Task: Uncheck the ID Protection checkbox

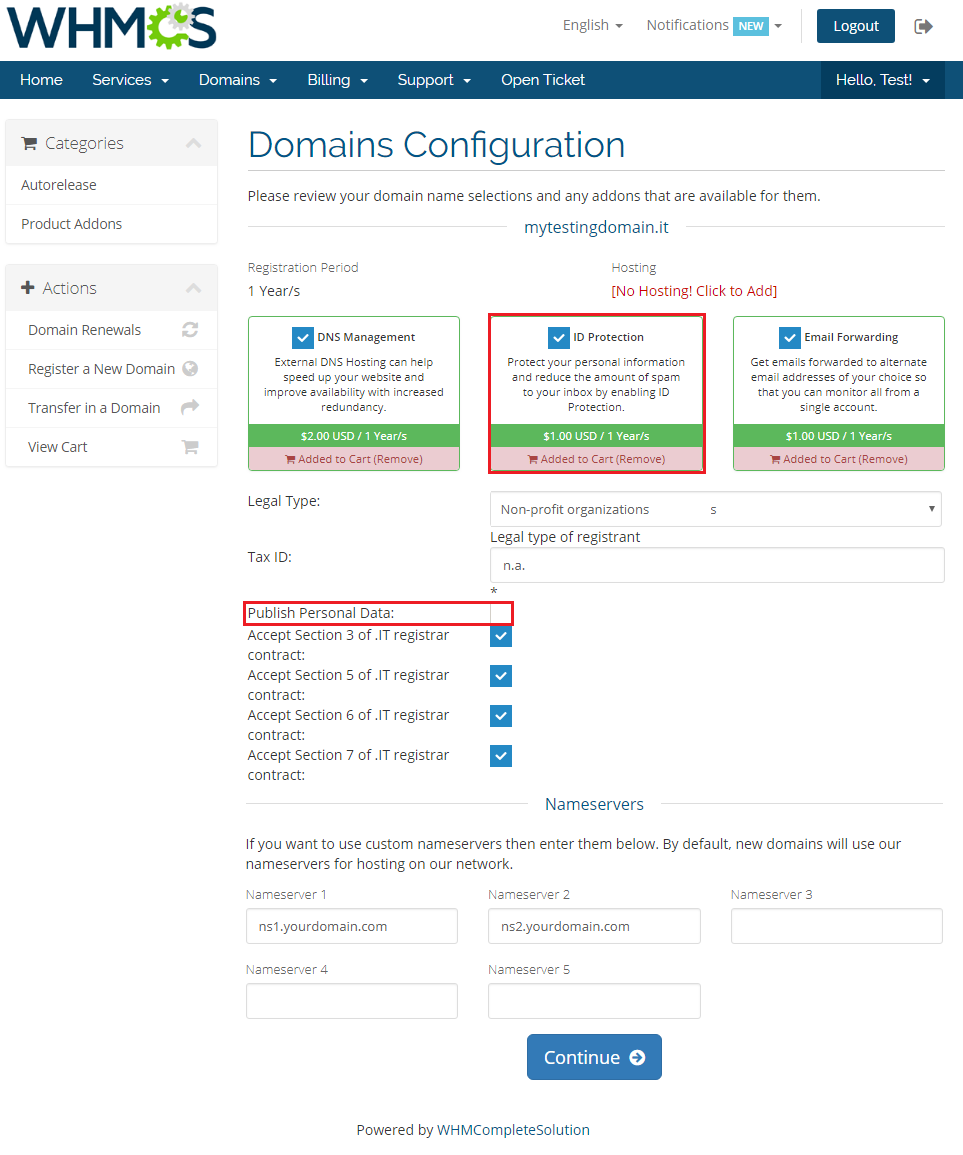Action: 558,337
